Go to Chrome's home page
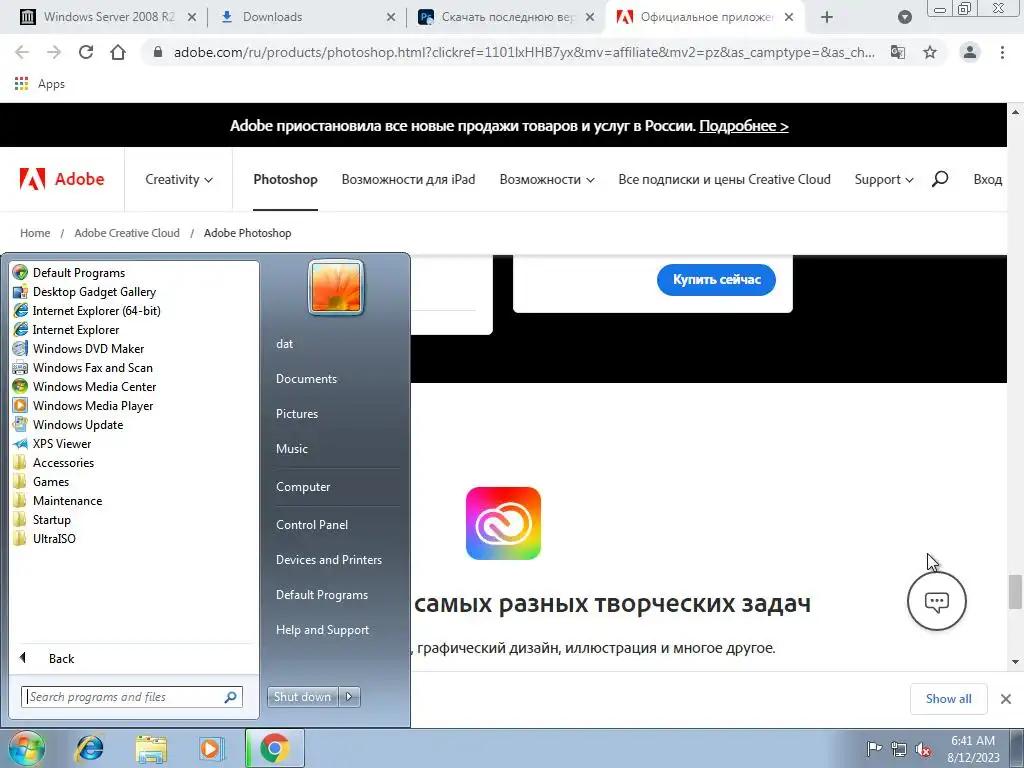This screenshot has height=768, width=1024. tap(118, 52)
